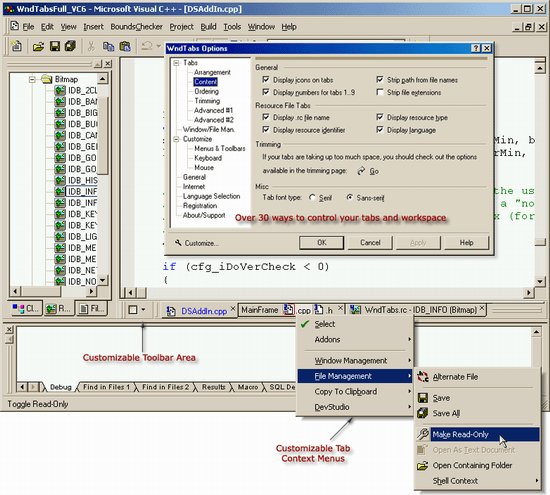This screenshot has width=550, height=495.
Task: Click the square toolbar icon left of tabs
Action: 133,309
